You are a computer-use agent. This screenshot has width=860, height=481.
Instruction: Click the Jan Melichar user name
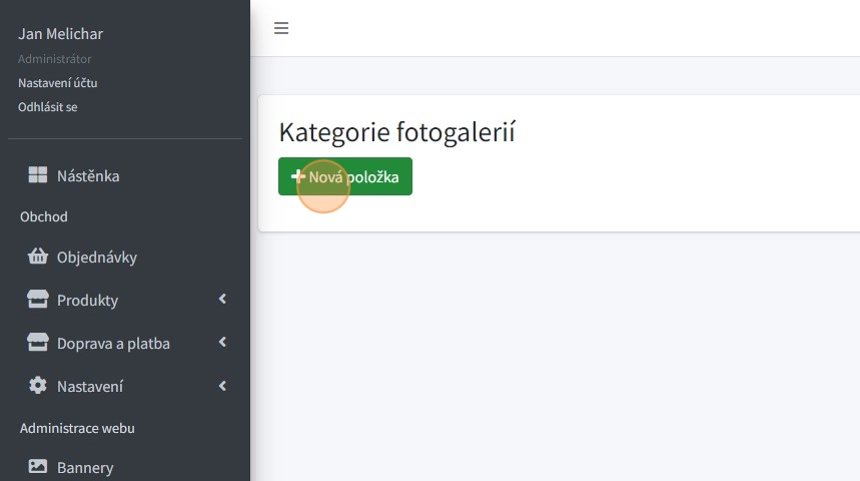coord(60,34)
